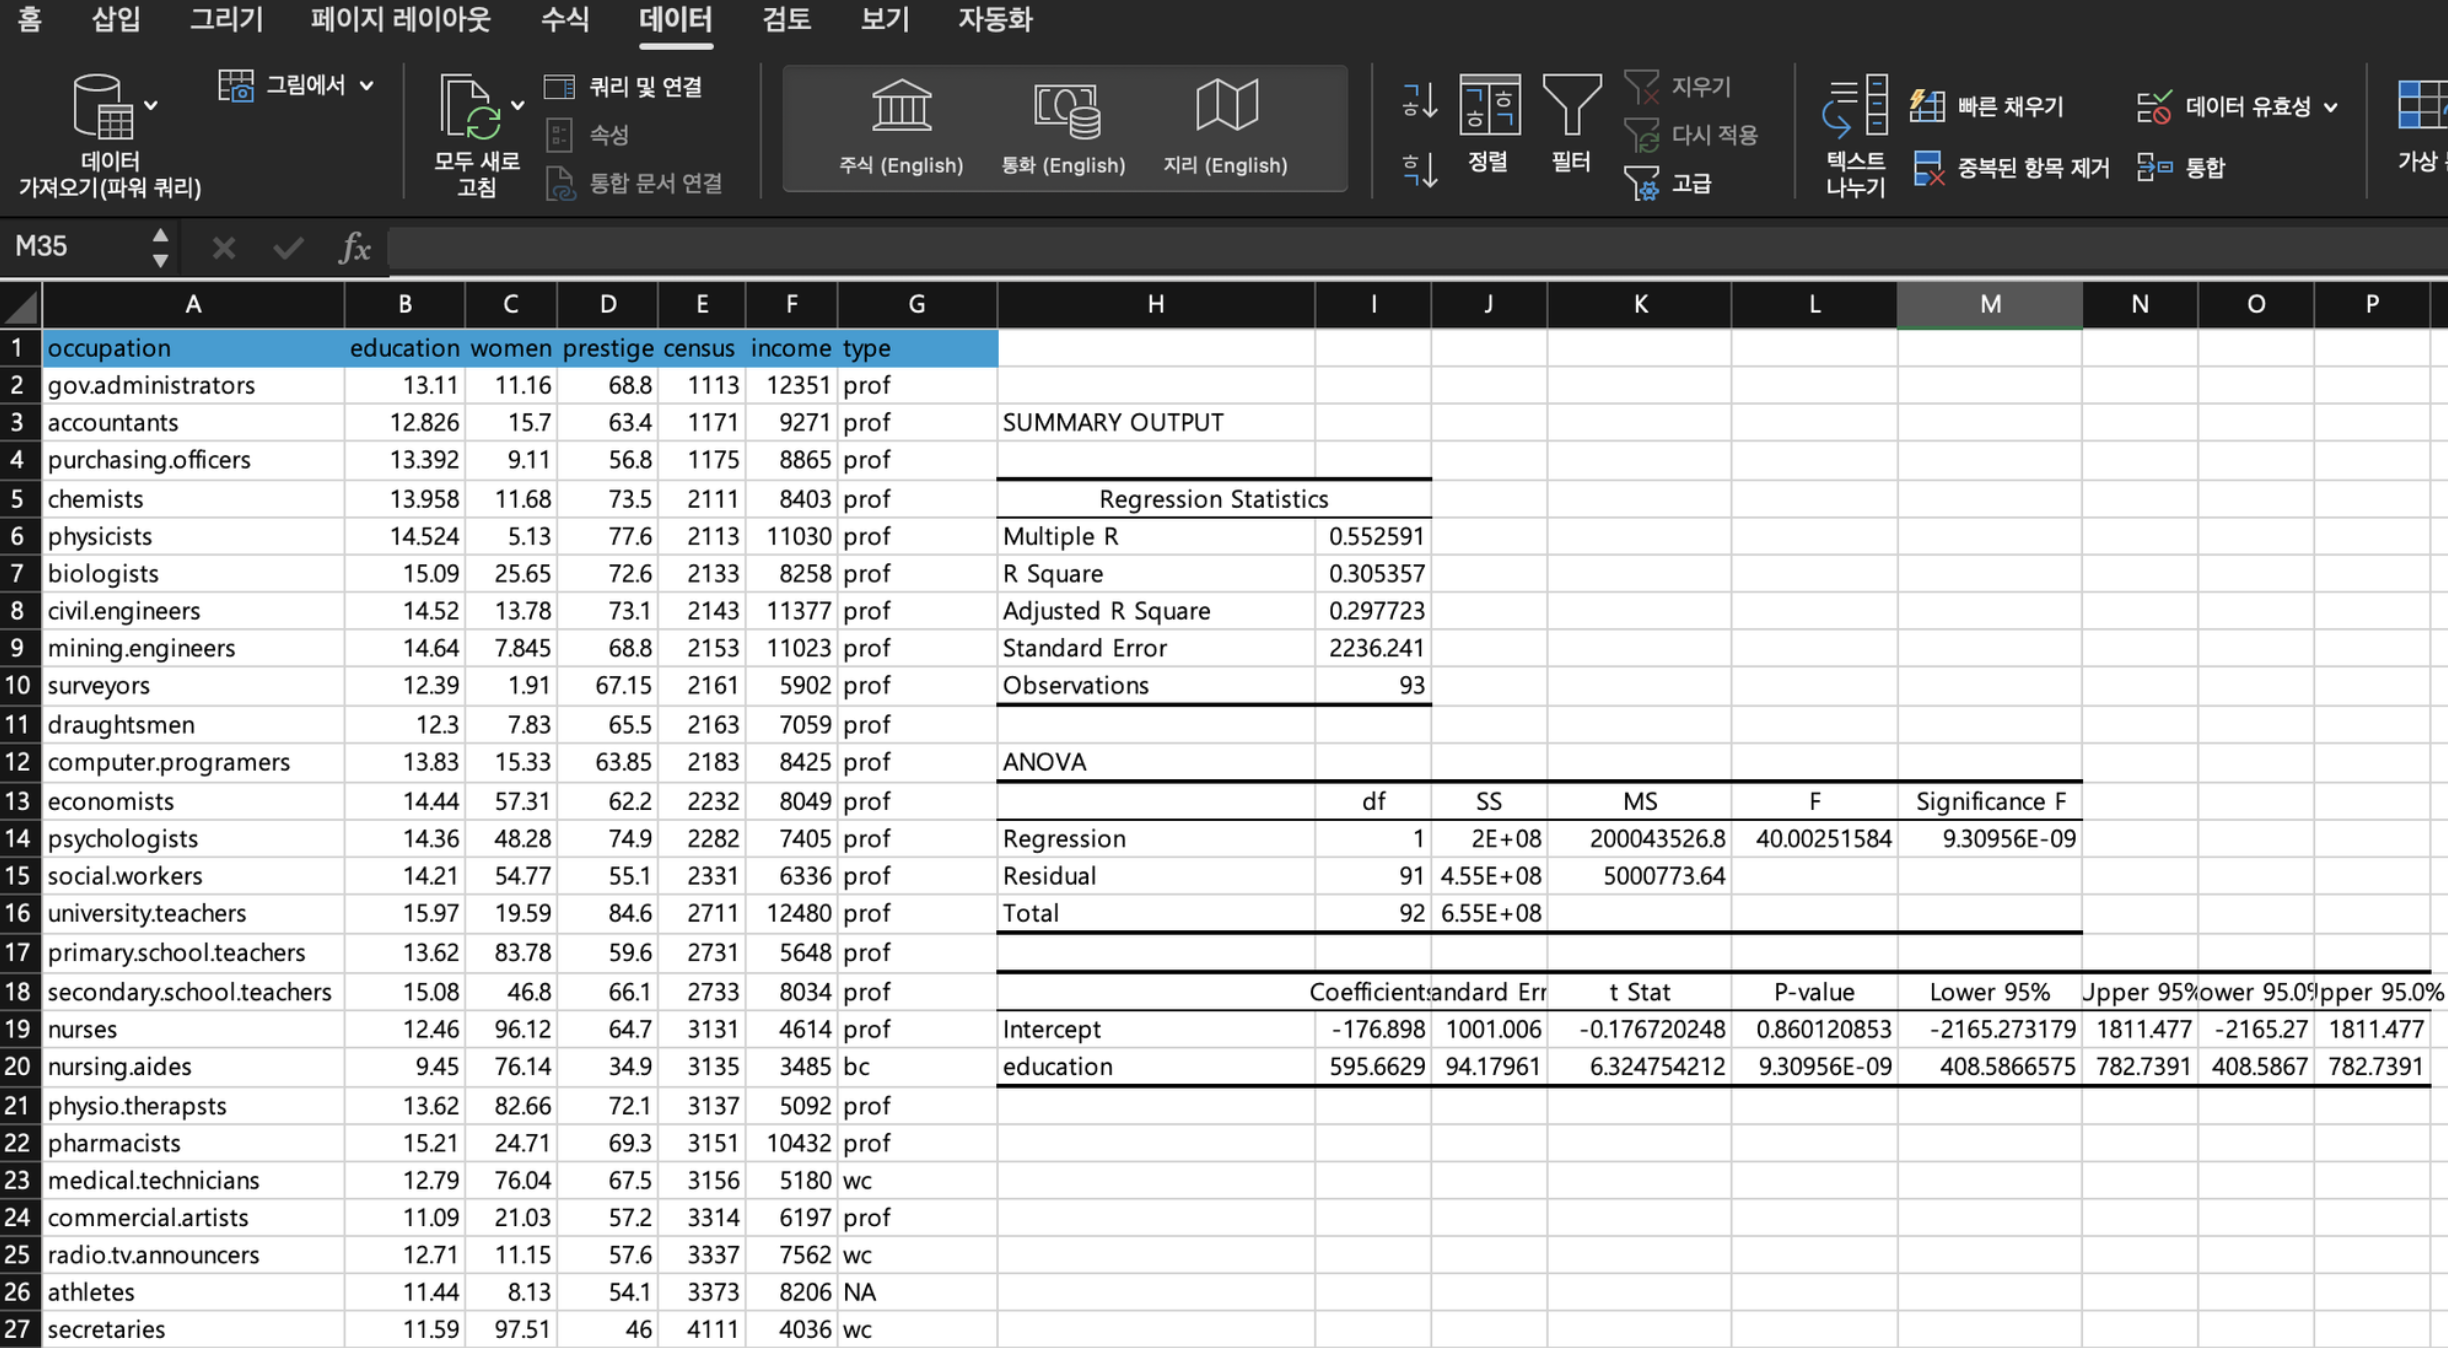Viewport: 2448px width, 1348px height.
Task: Click 빠른 채우기 flash fill
Action: point(1988,106)
